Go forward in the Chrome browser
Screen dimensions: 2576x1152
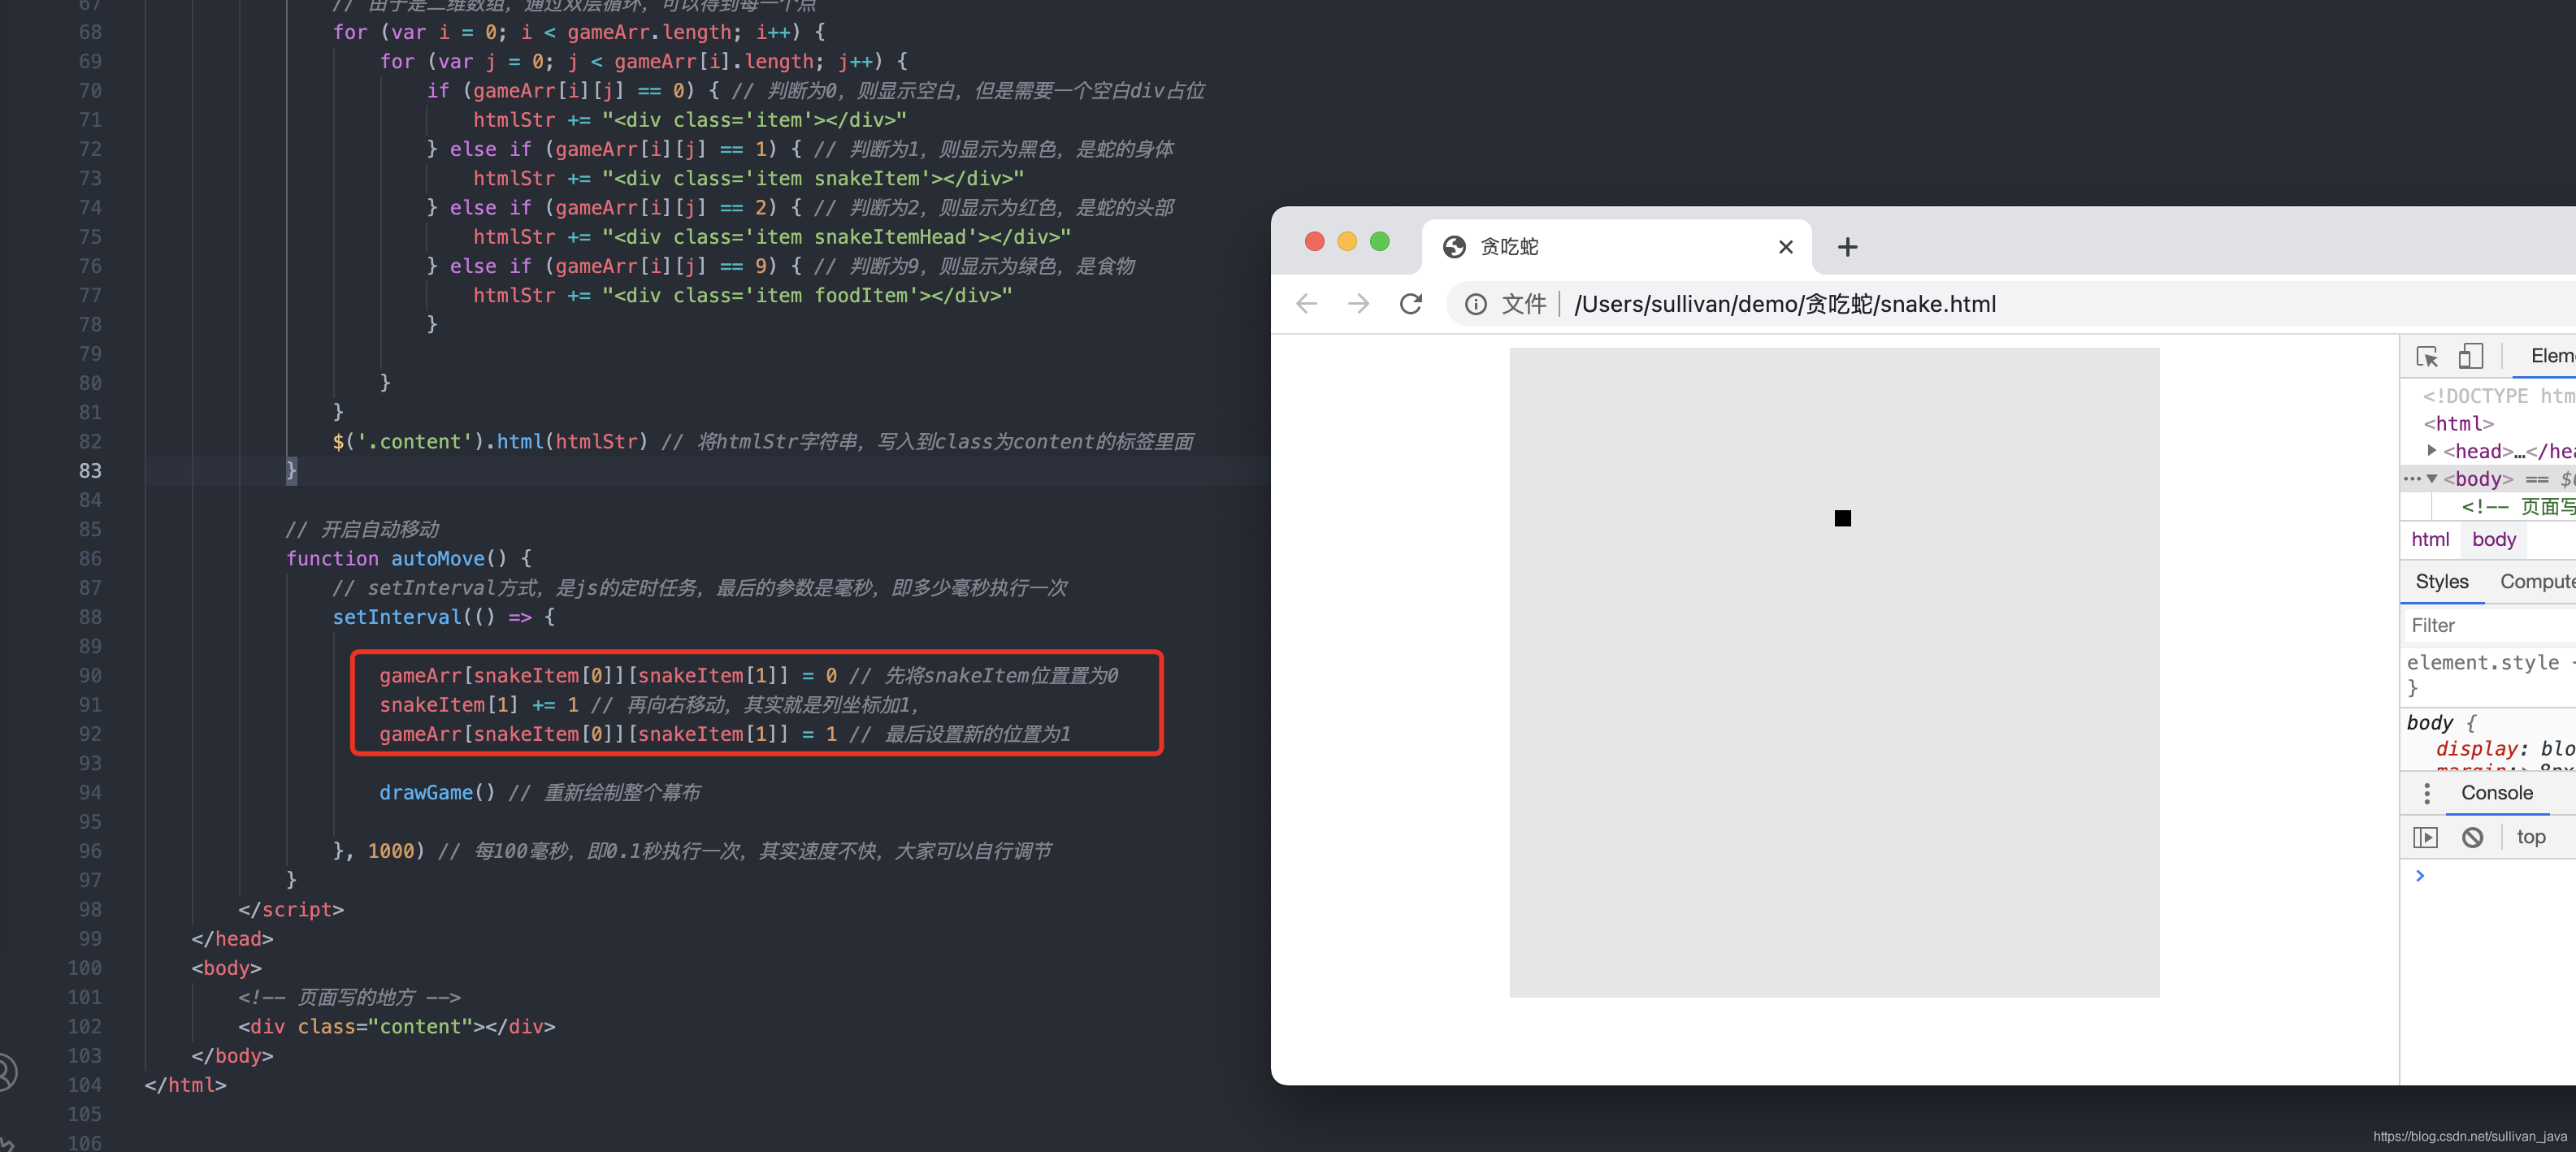tap(1358, 304)
